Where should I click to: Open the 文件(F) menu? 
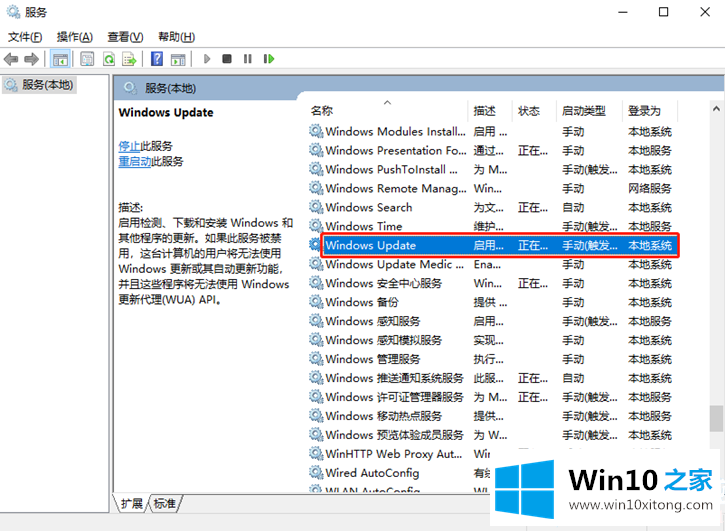pos(25,37)
